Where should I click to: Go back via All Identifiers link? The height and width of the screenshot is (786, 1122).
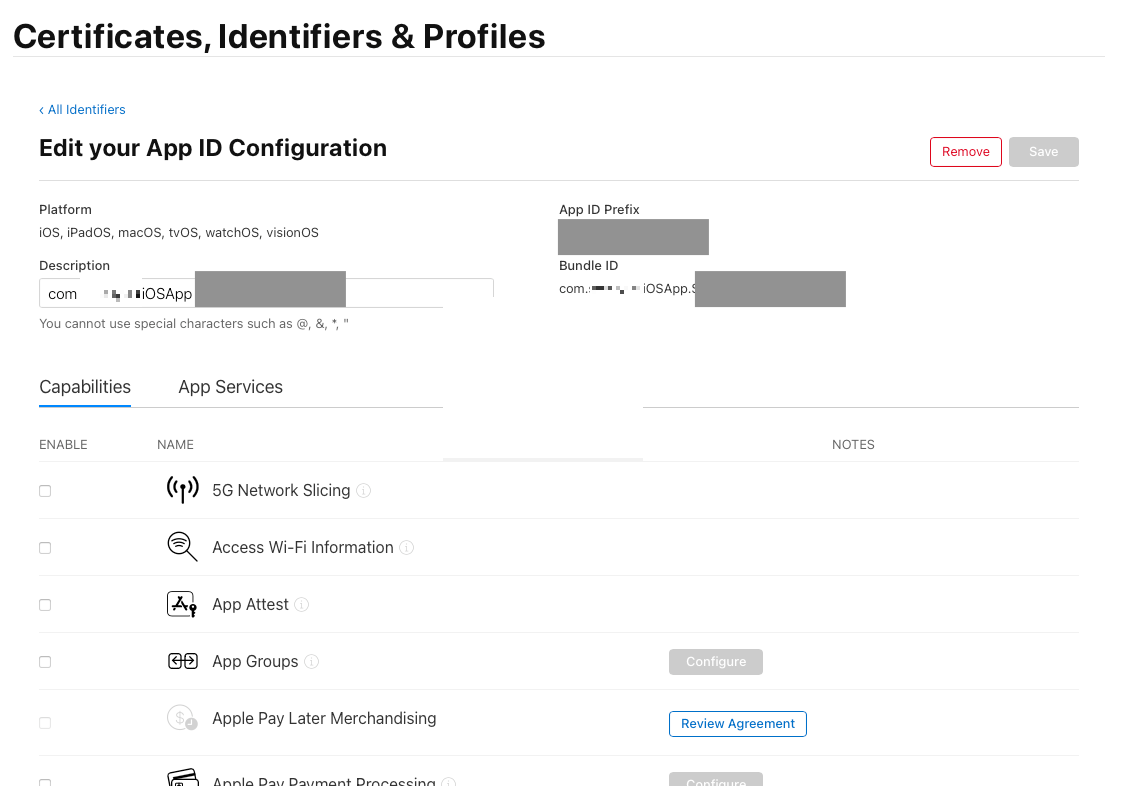[83, 110]
